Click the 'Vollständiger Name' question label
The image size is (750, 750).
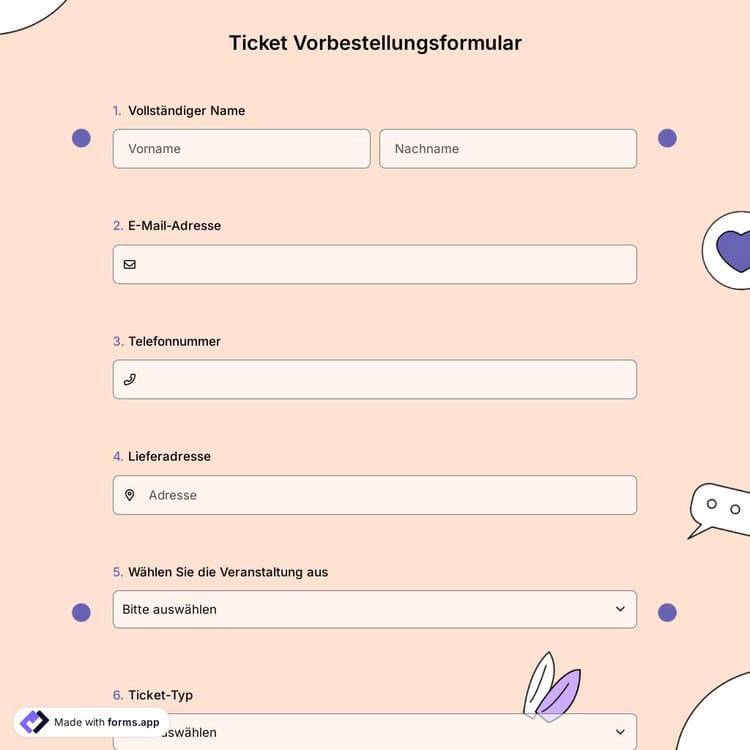coord(186,111)
